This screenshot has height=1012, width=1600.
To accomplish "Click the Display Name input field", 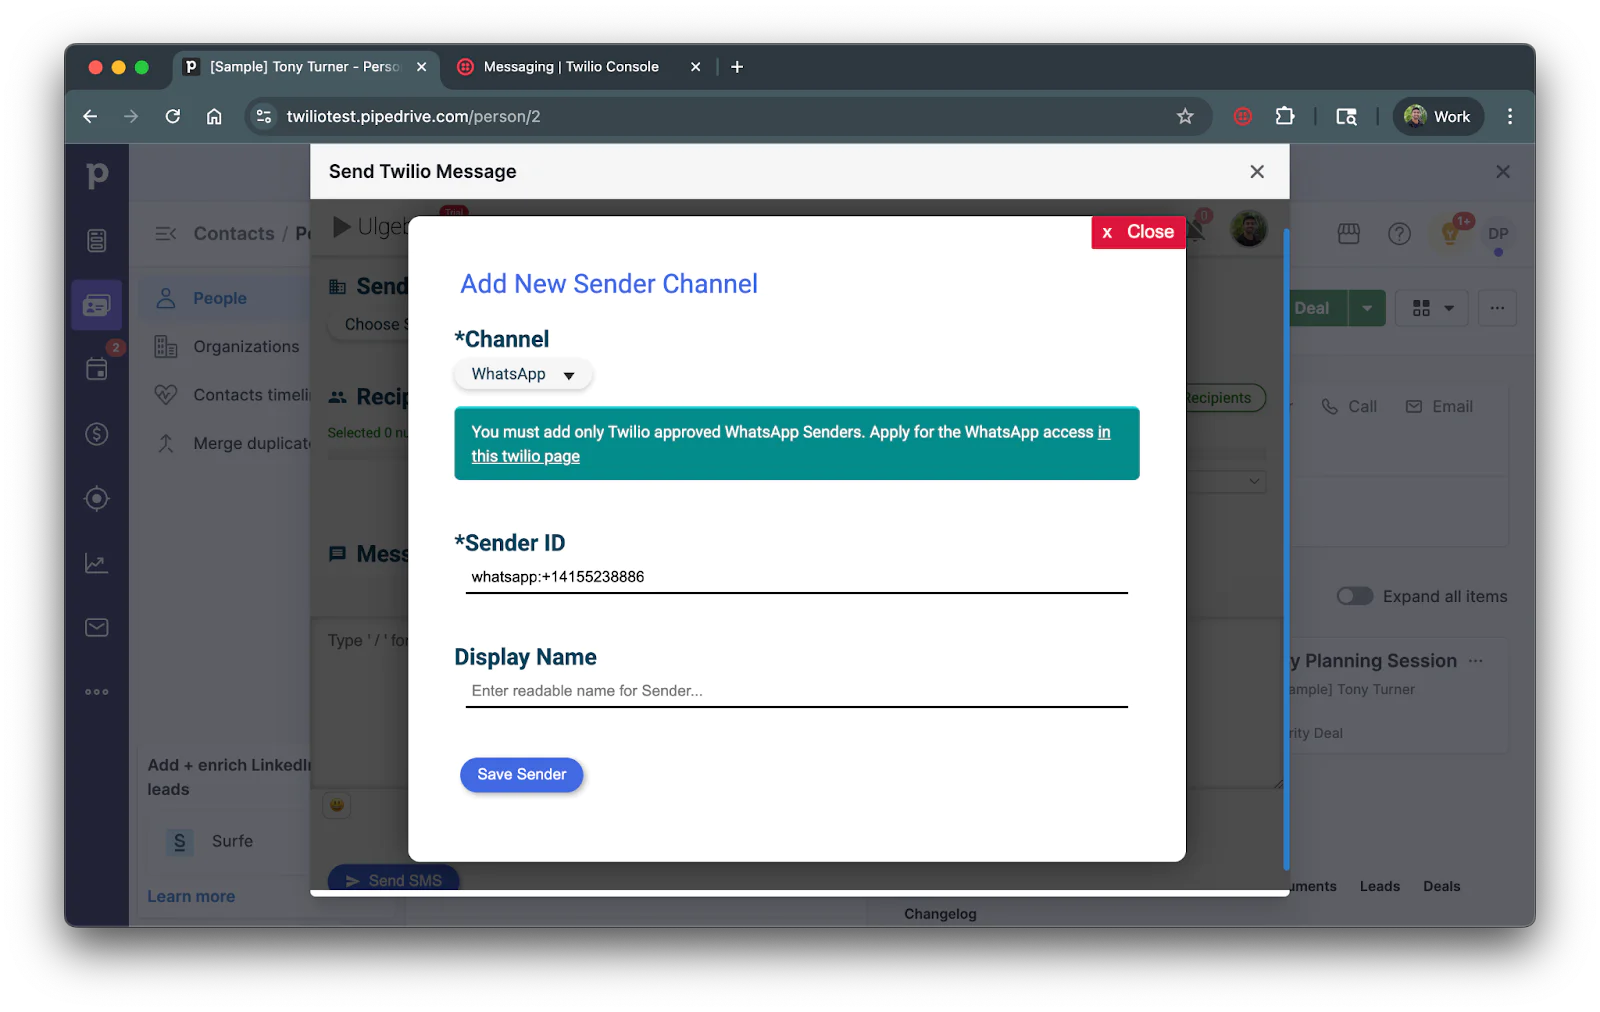I will click(x=795, y=690).
